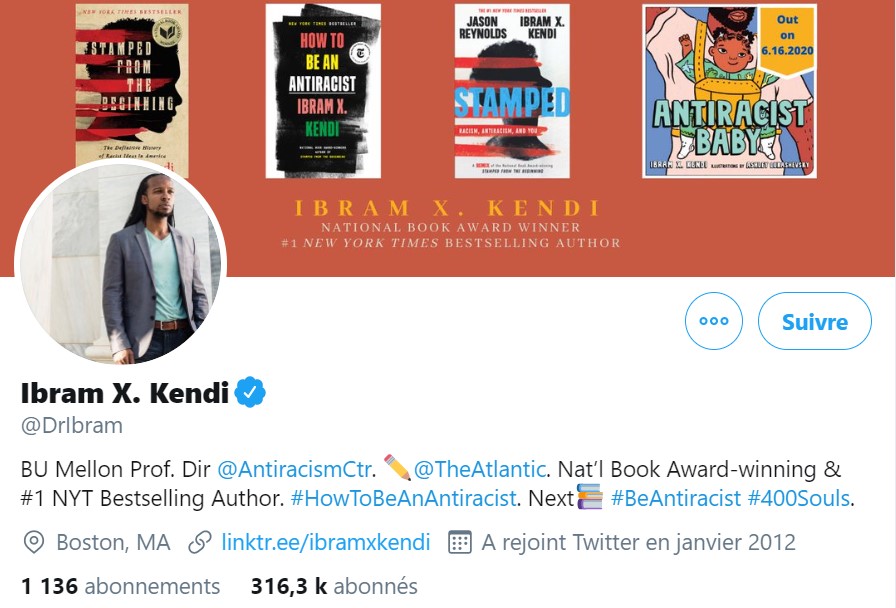Click the location pin icon

click(x=34, y=542)
